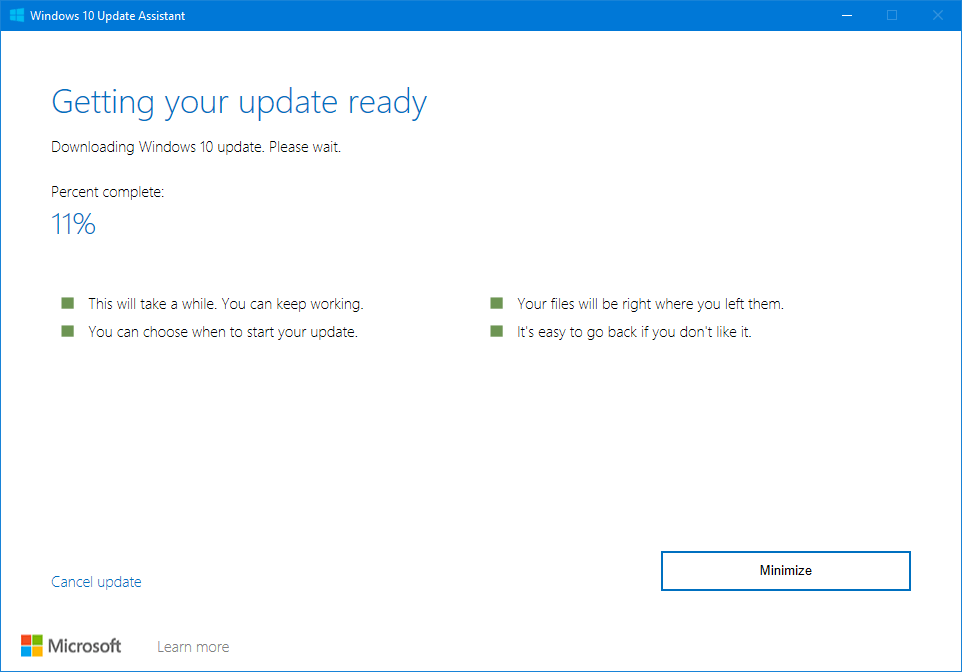The width and height of the screenshot is (962, 672).
Task: Open the Learn more link
Action: pos(193,646)
